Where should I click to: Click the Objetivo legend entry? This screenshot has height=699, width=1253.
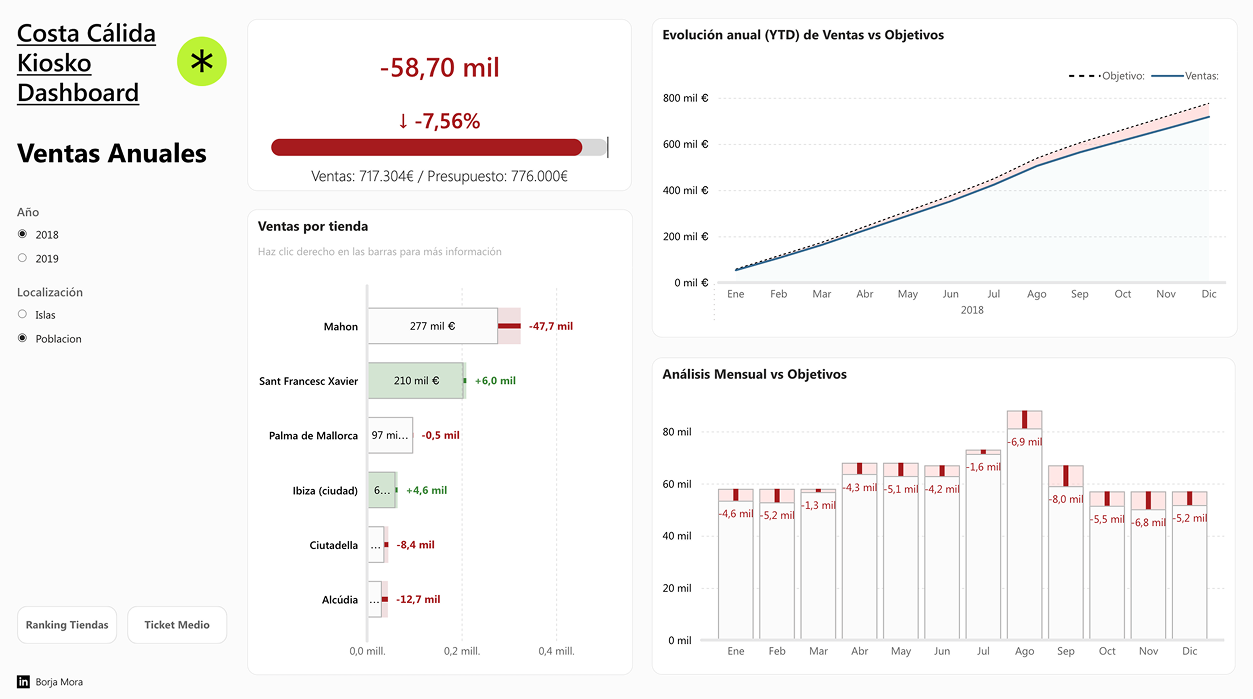point(1106,76)
